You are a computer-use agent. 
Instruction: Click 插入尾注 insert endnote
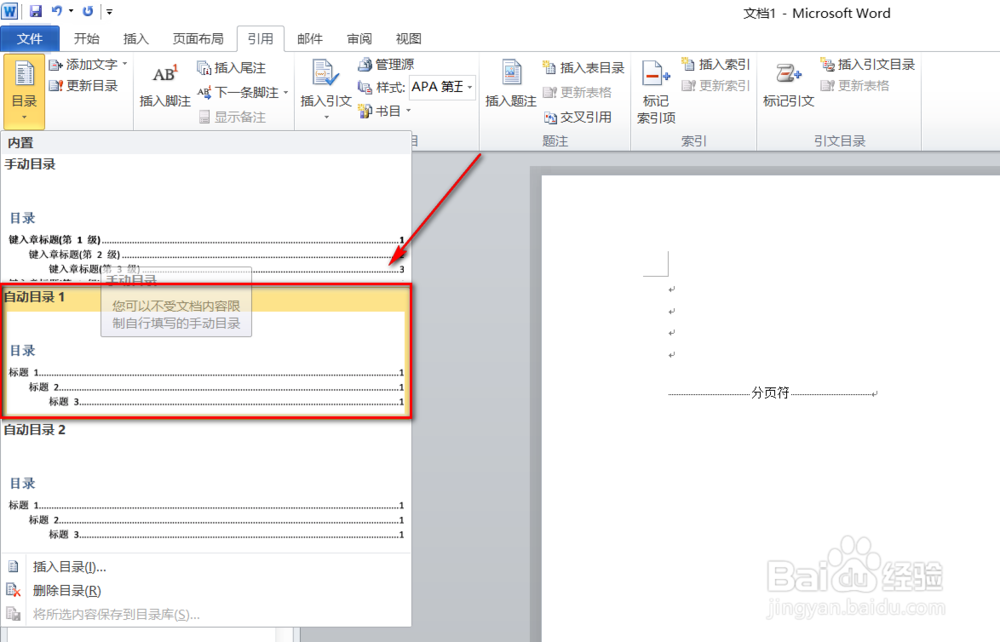click(232, 68)
